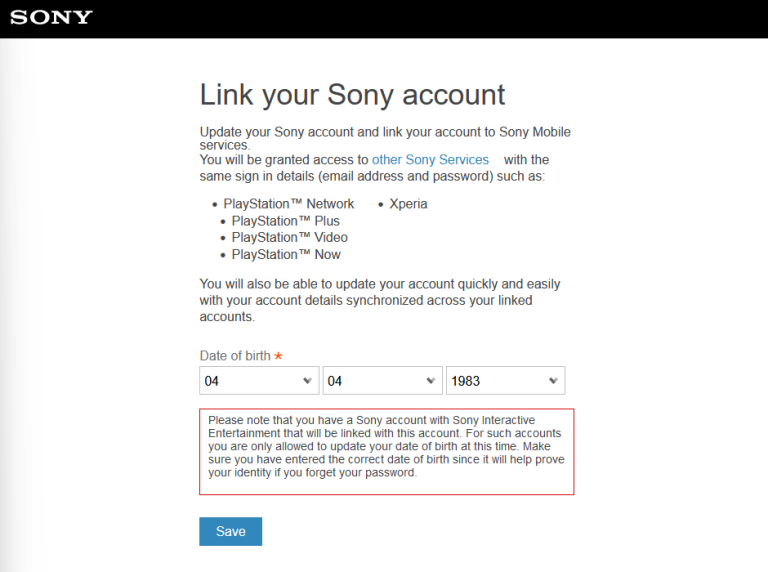The height and width of the screenshot is (572, 768).
Task: Click the PlayStation™ Video list item
Action: [x=289, y=237]
